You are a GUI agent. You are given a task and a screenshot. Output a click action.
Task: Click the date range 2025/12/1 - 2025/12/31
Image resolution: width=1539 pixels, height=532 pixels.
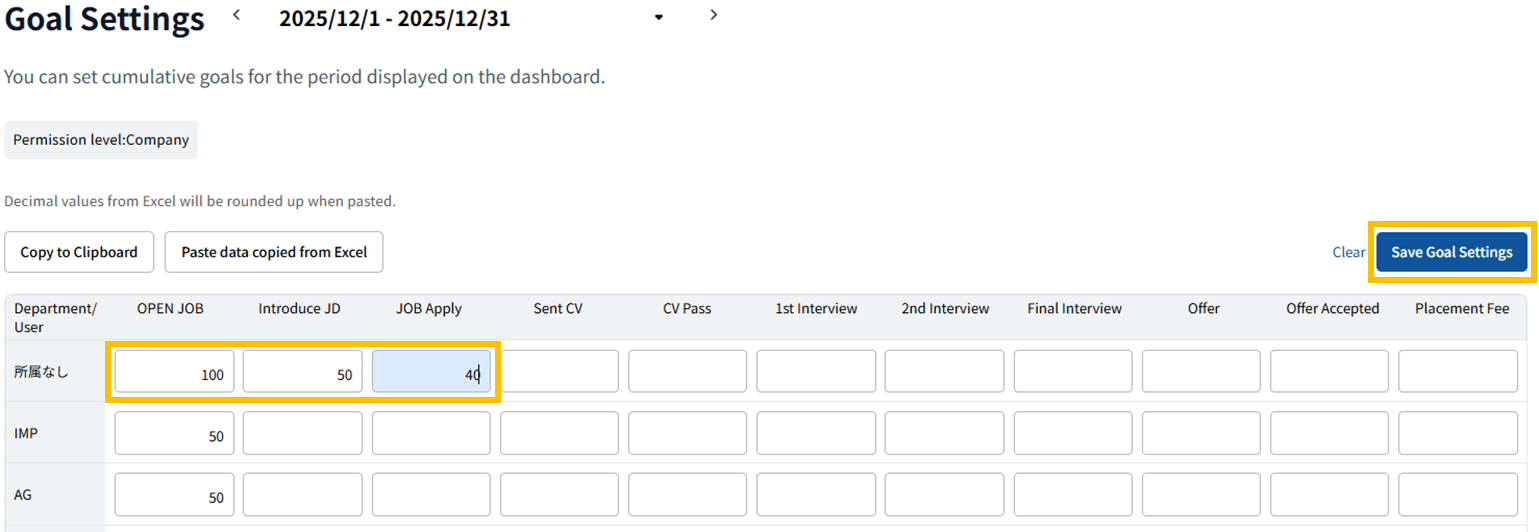click(395, 19)
